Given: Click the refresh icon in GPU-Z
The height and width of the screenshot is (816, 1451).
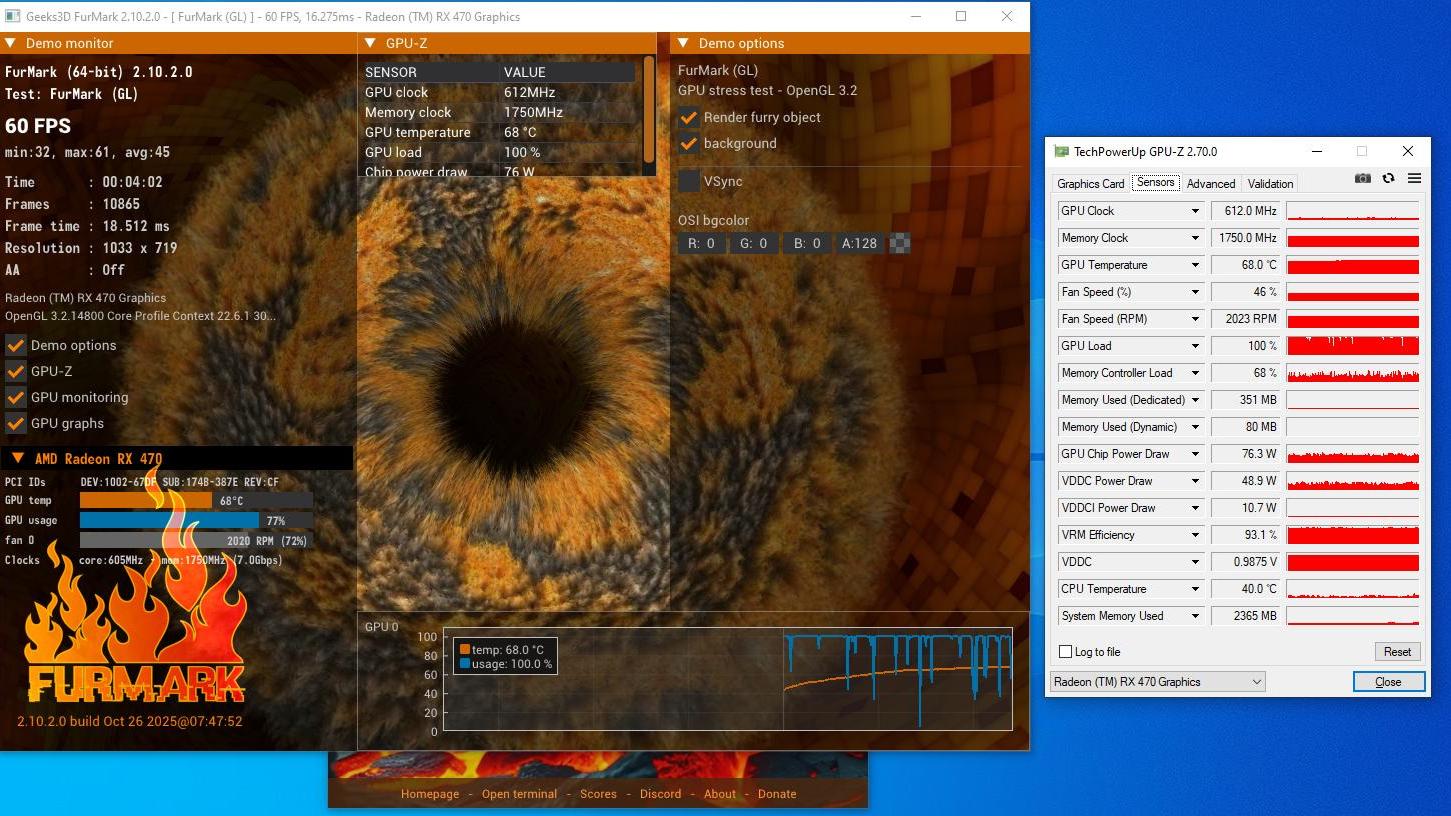Looking at the screenshot, I should click(1388, 179).
